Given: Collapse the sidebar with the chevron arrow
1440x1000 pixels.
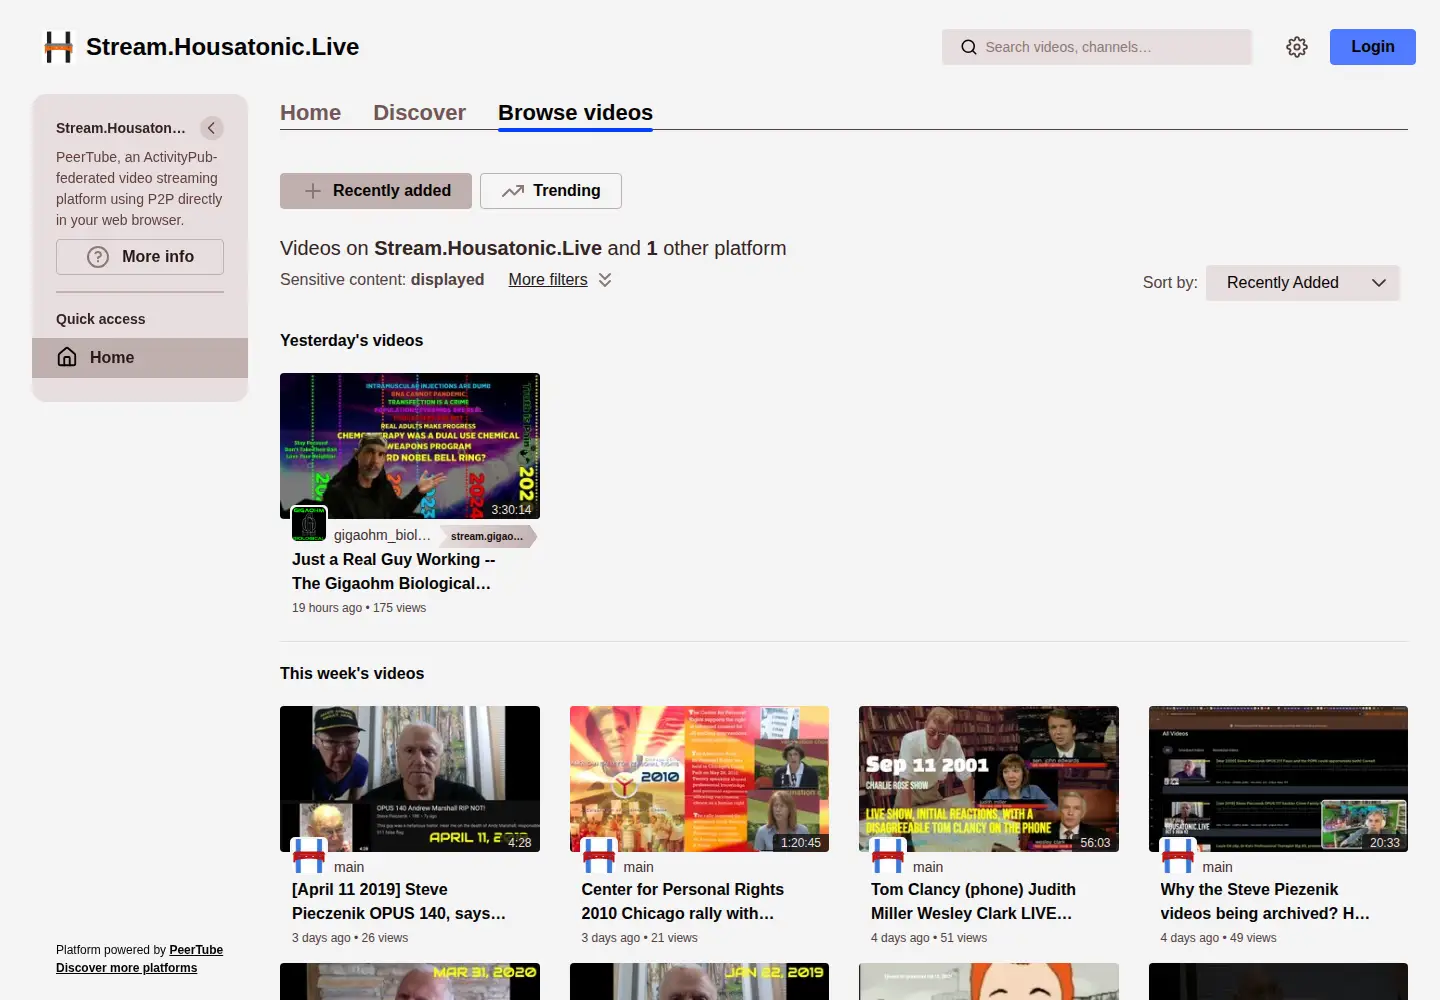Looking at the screenshot, I should tap(211, 128).
